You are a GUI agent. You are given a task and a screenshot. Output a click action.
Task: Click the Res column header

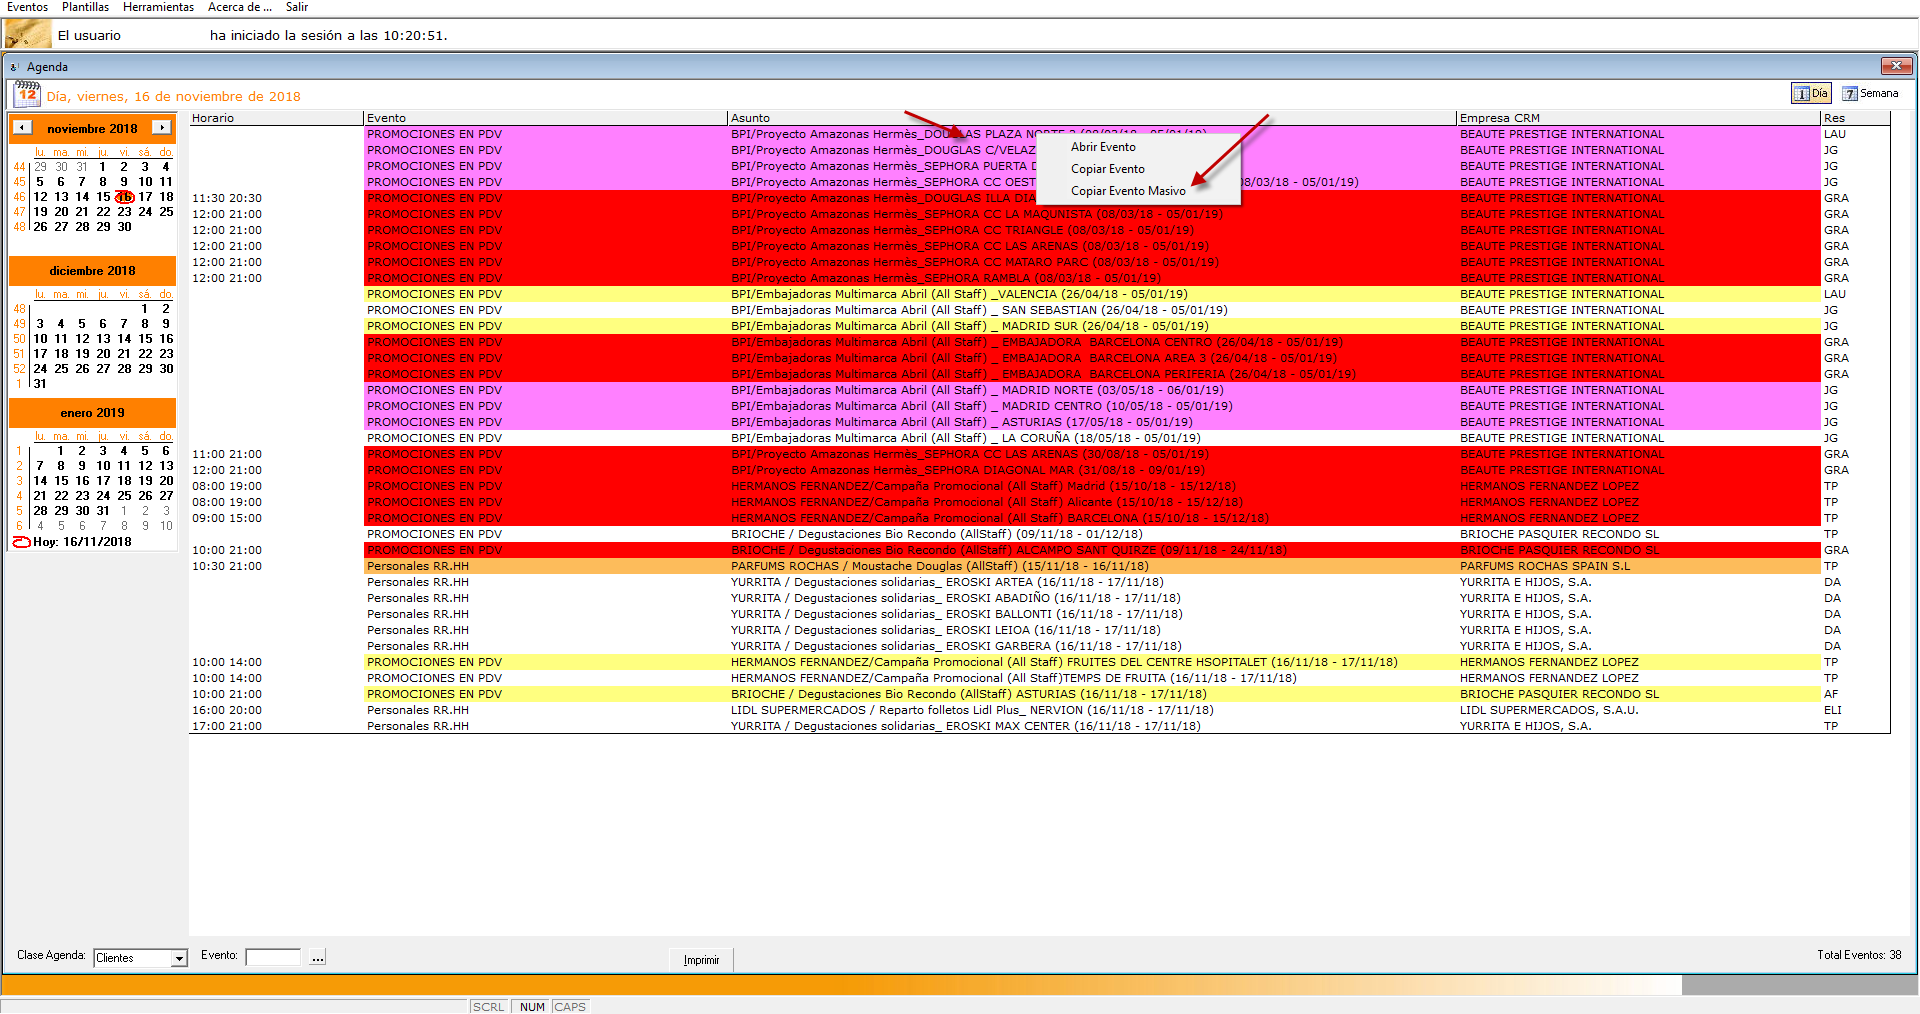[x=1855, y=118]
